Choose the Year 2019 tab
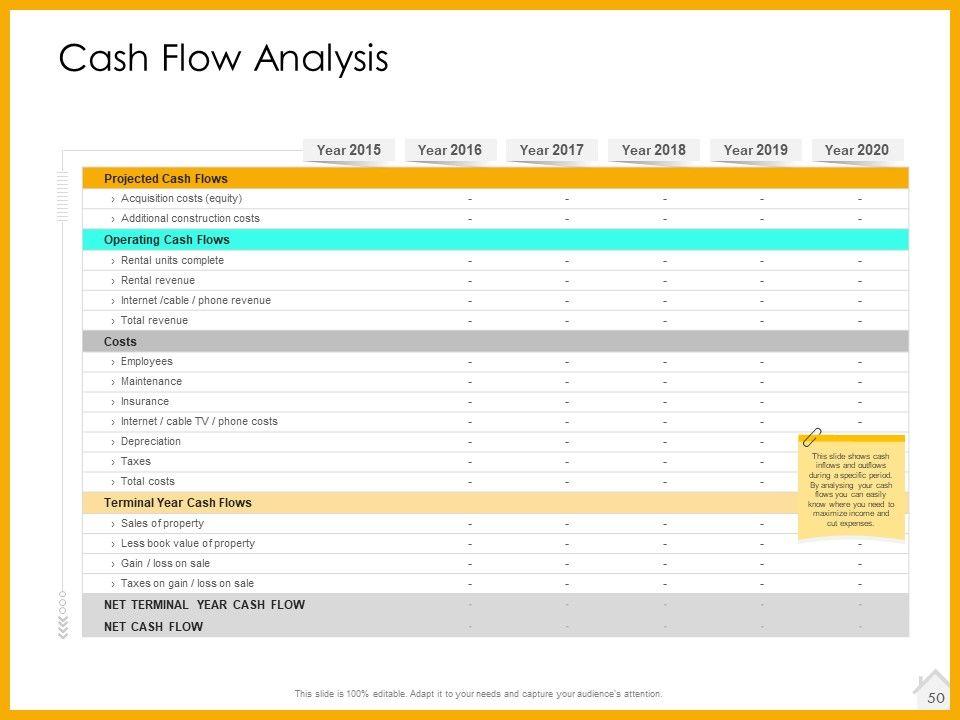 [x=756, y=150]
